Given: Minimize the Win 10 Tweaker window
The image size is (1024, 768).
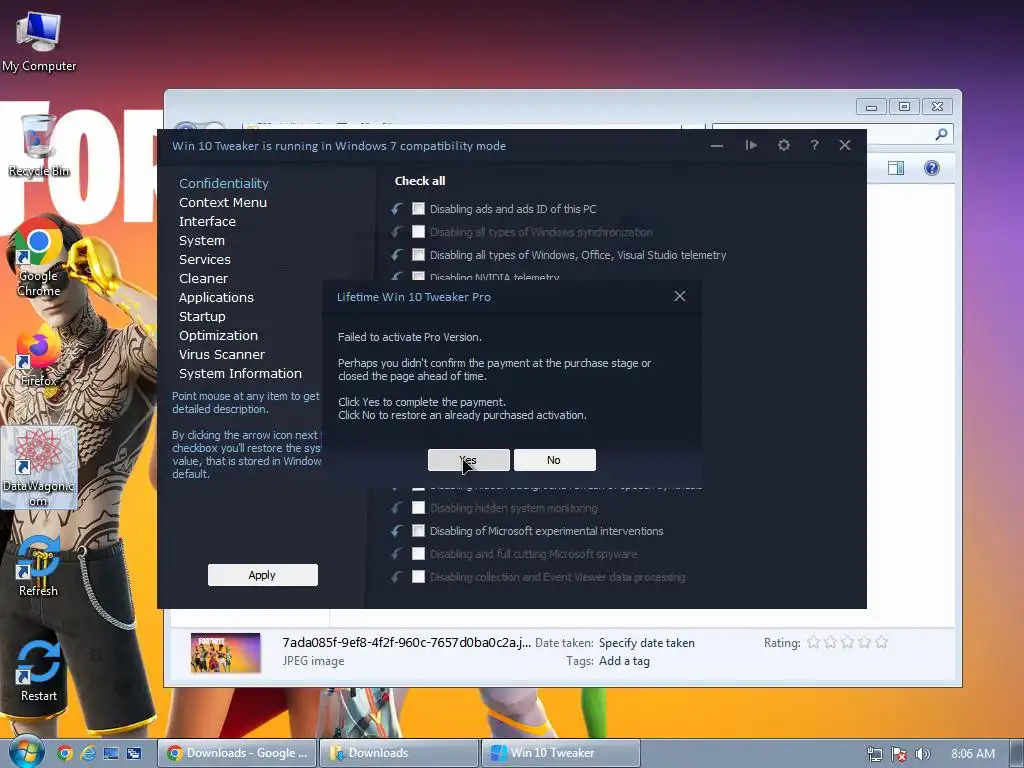Looking at the screenshot, I should tap(717, 146).
